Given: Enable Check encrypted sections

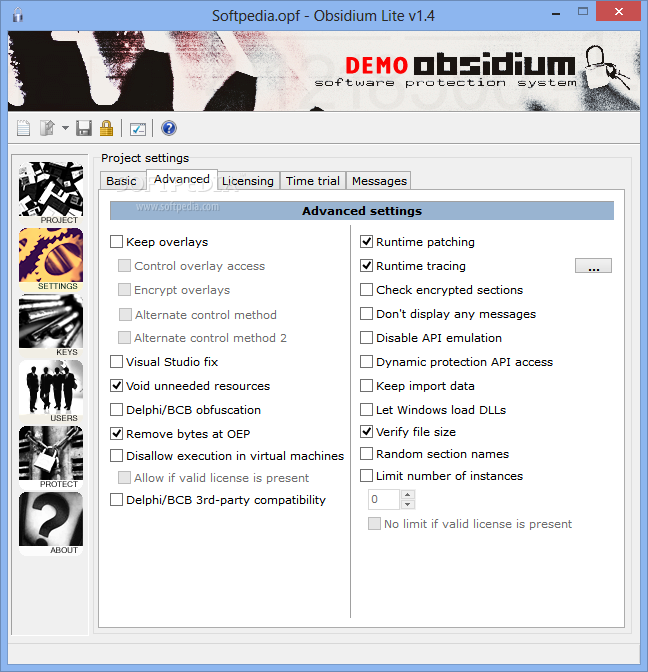Looking at the screenshot, I should [366, 290].
